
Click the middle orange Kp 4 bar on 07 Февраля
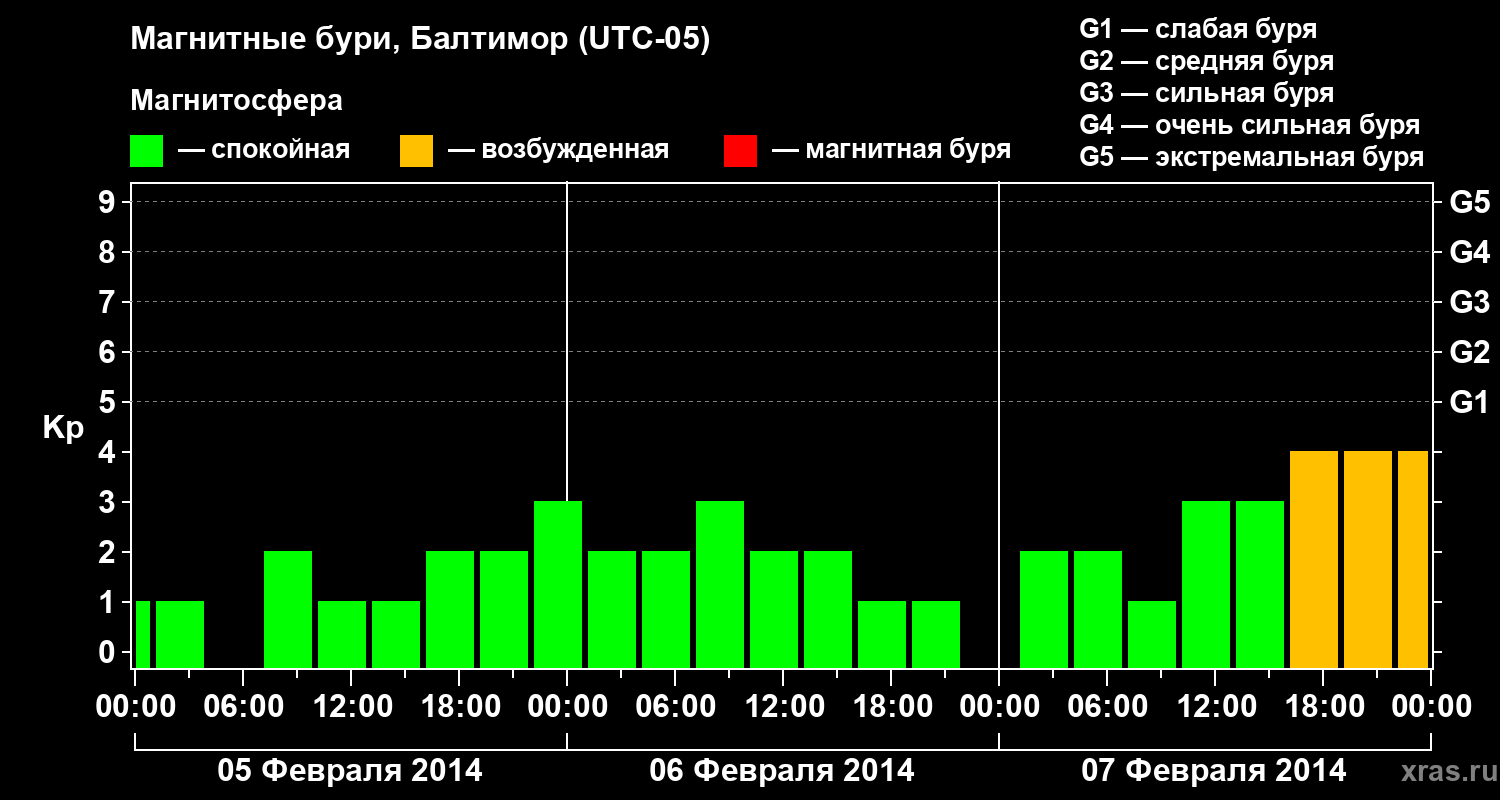(x=1368, y=560)
